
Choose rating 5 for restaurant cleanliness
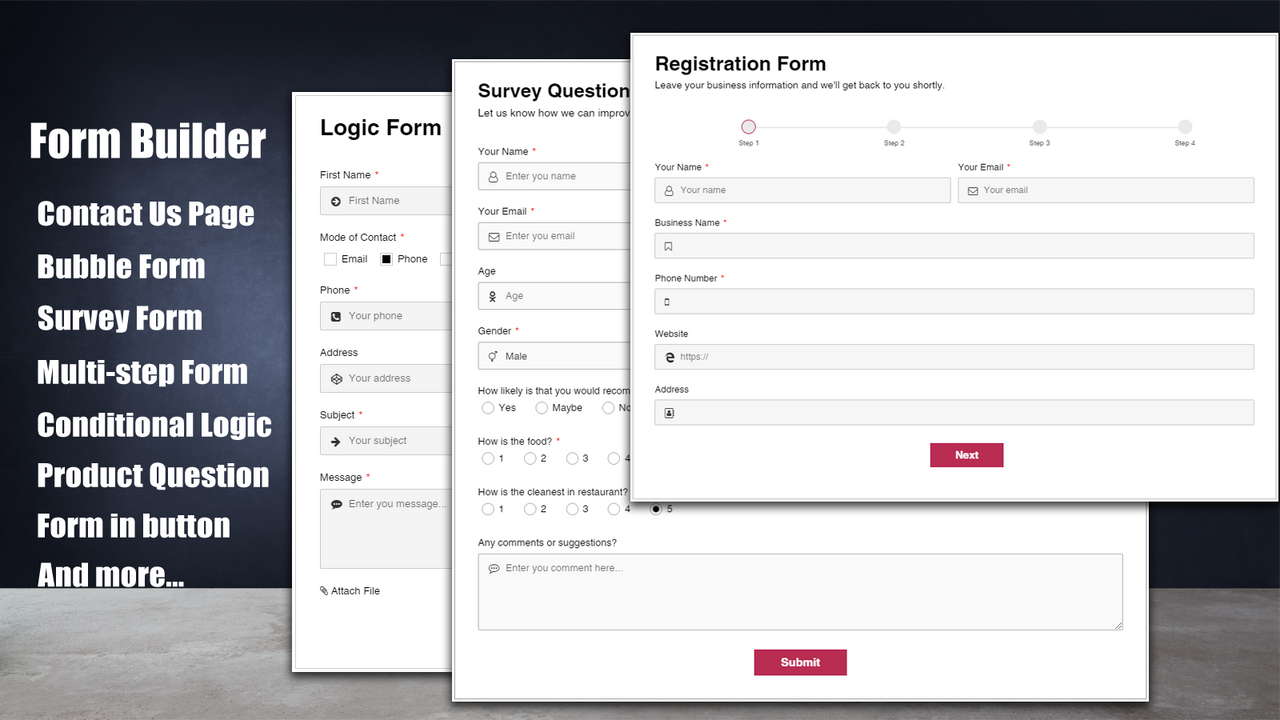point(656,509)
